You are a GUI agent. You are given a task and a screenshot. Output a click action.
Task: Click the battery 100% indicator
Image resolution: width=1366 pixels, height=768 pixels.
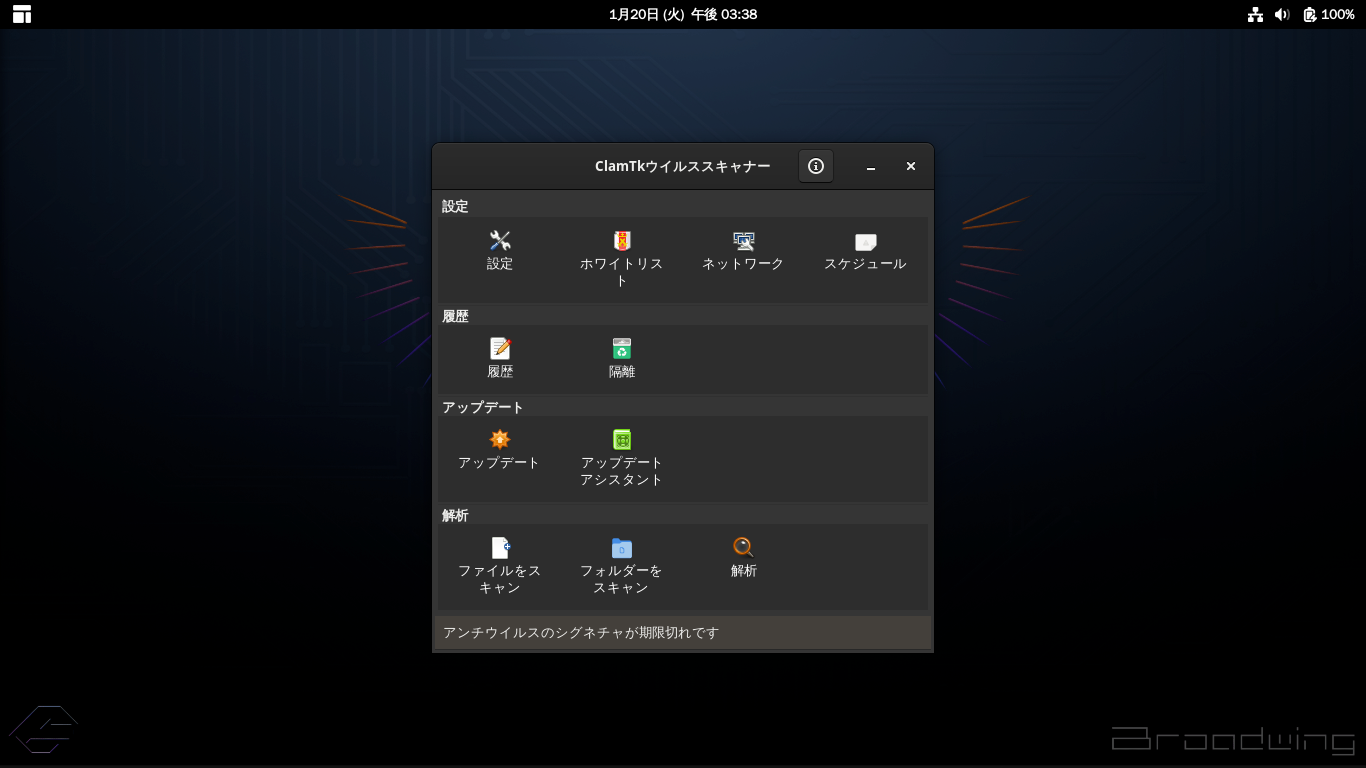click(1329, 14)
